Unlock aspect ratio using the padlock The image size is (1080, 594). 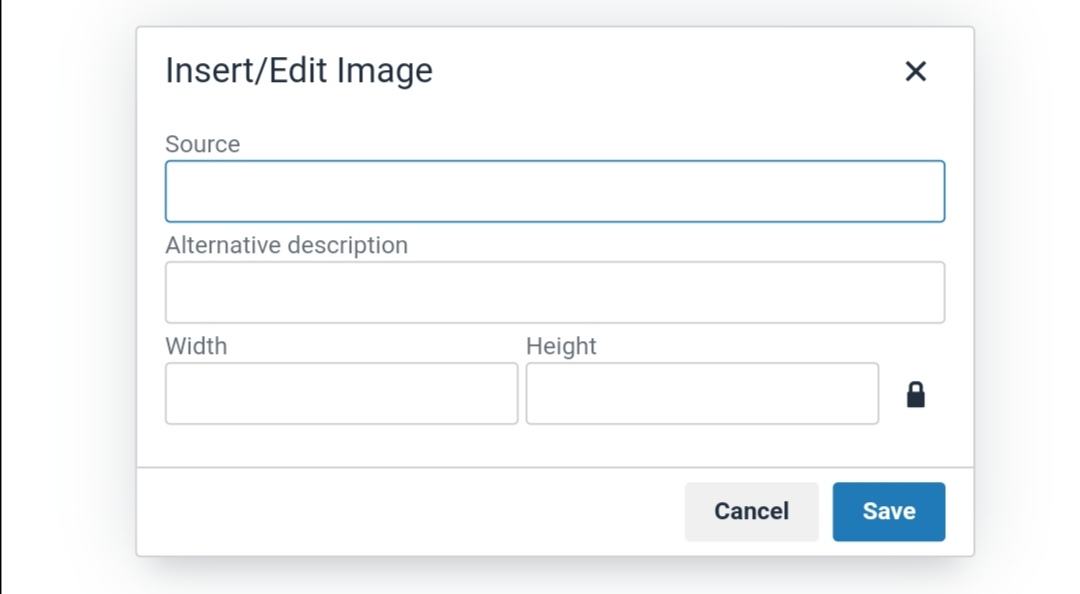tap(915, 394)
